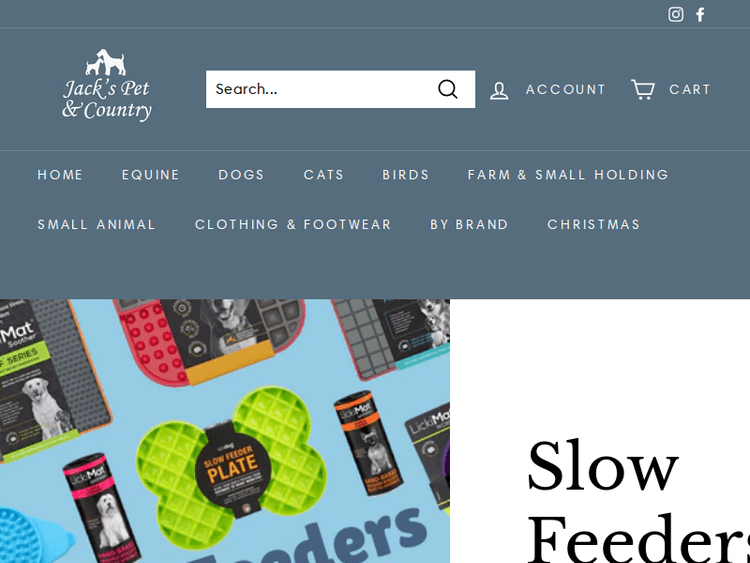Image resolution: width=750 pixels, height=563 pixels.
Task: Go to the HOME menu item
Action: pos(60,175)
